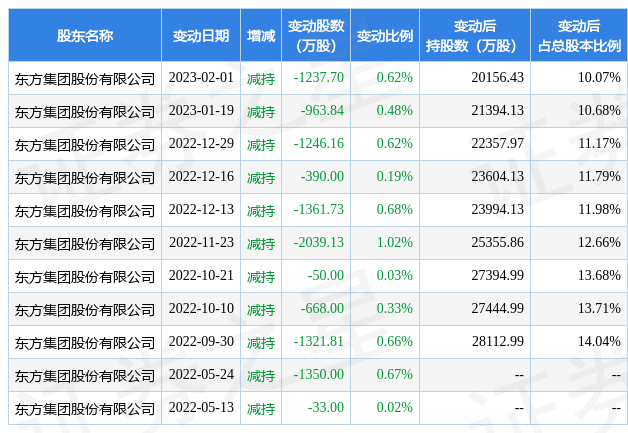
Task: Click the change ratio 1.02%
Action: [x=395, y=242]
